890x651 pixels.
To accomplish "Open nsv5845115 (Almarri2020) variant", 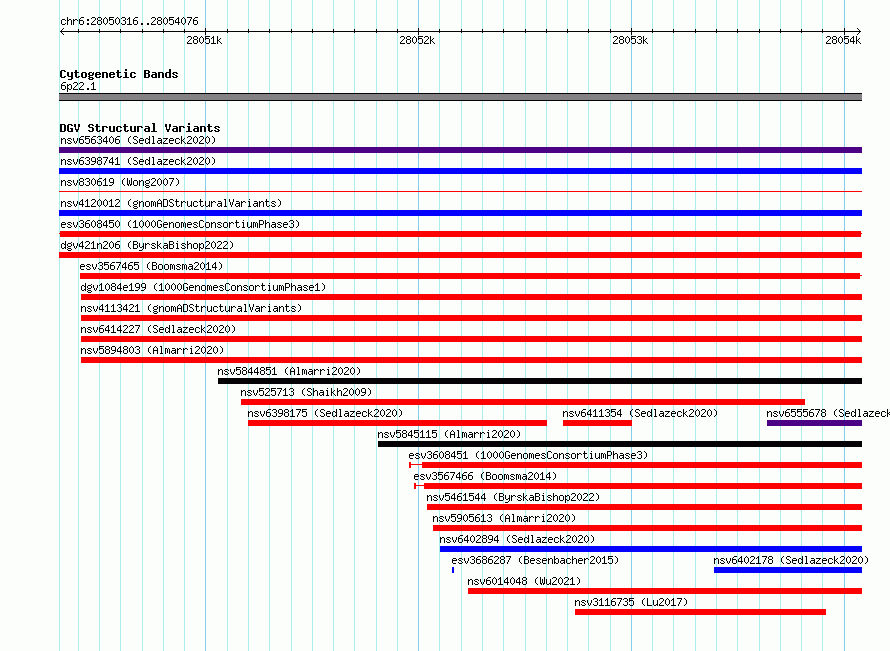I will click(449, 434).
